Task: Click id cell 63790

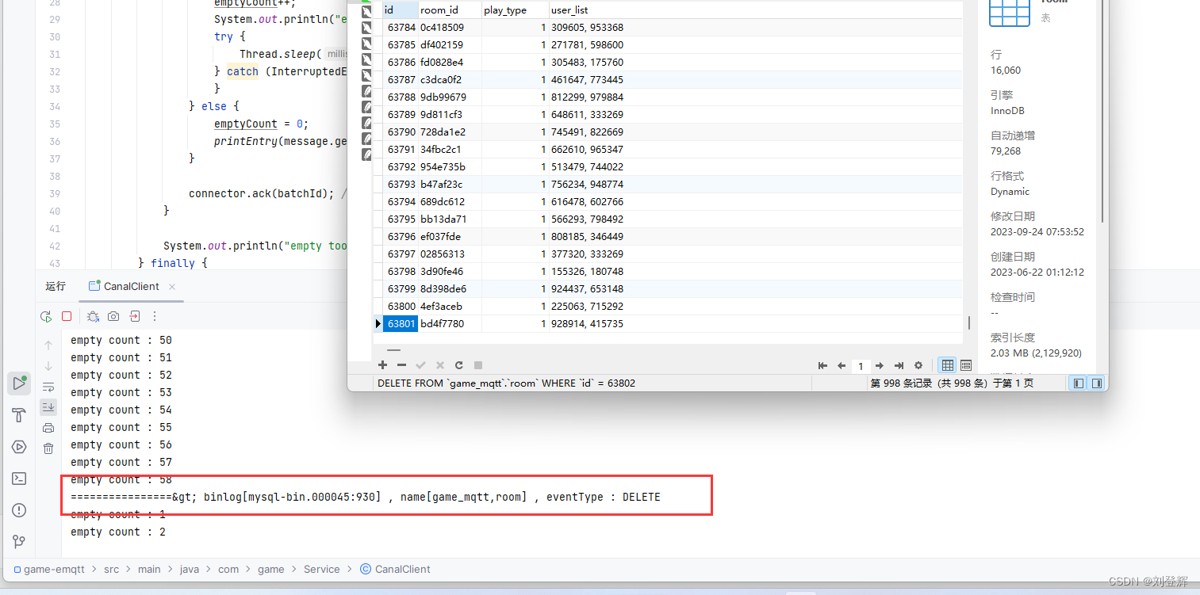Action: coord(400,132)
